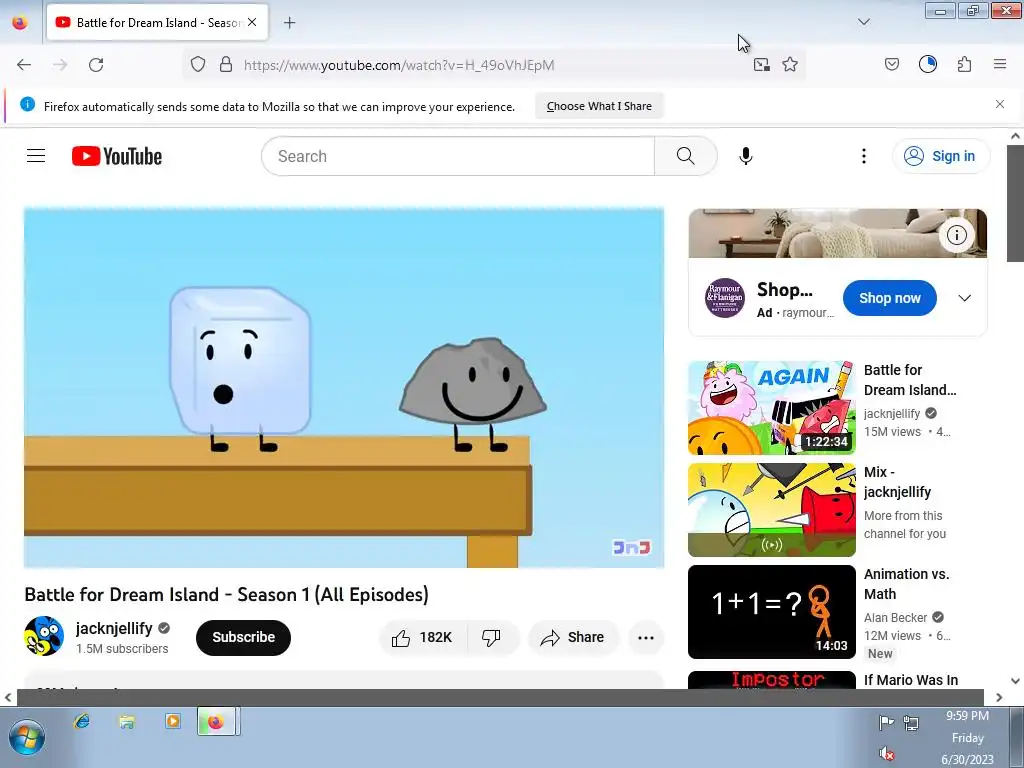
Task: Click the Action Center flag tray icon
Action: point(886,722)
